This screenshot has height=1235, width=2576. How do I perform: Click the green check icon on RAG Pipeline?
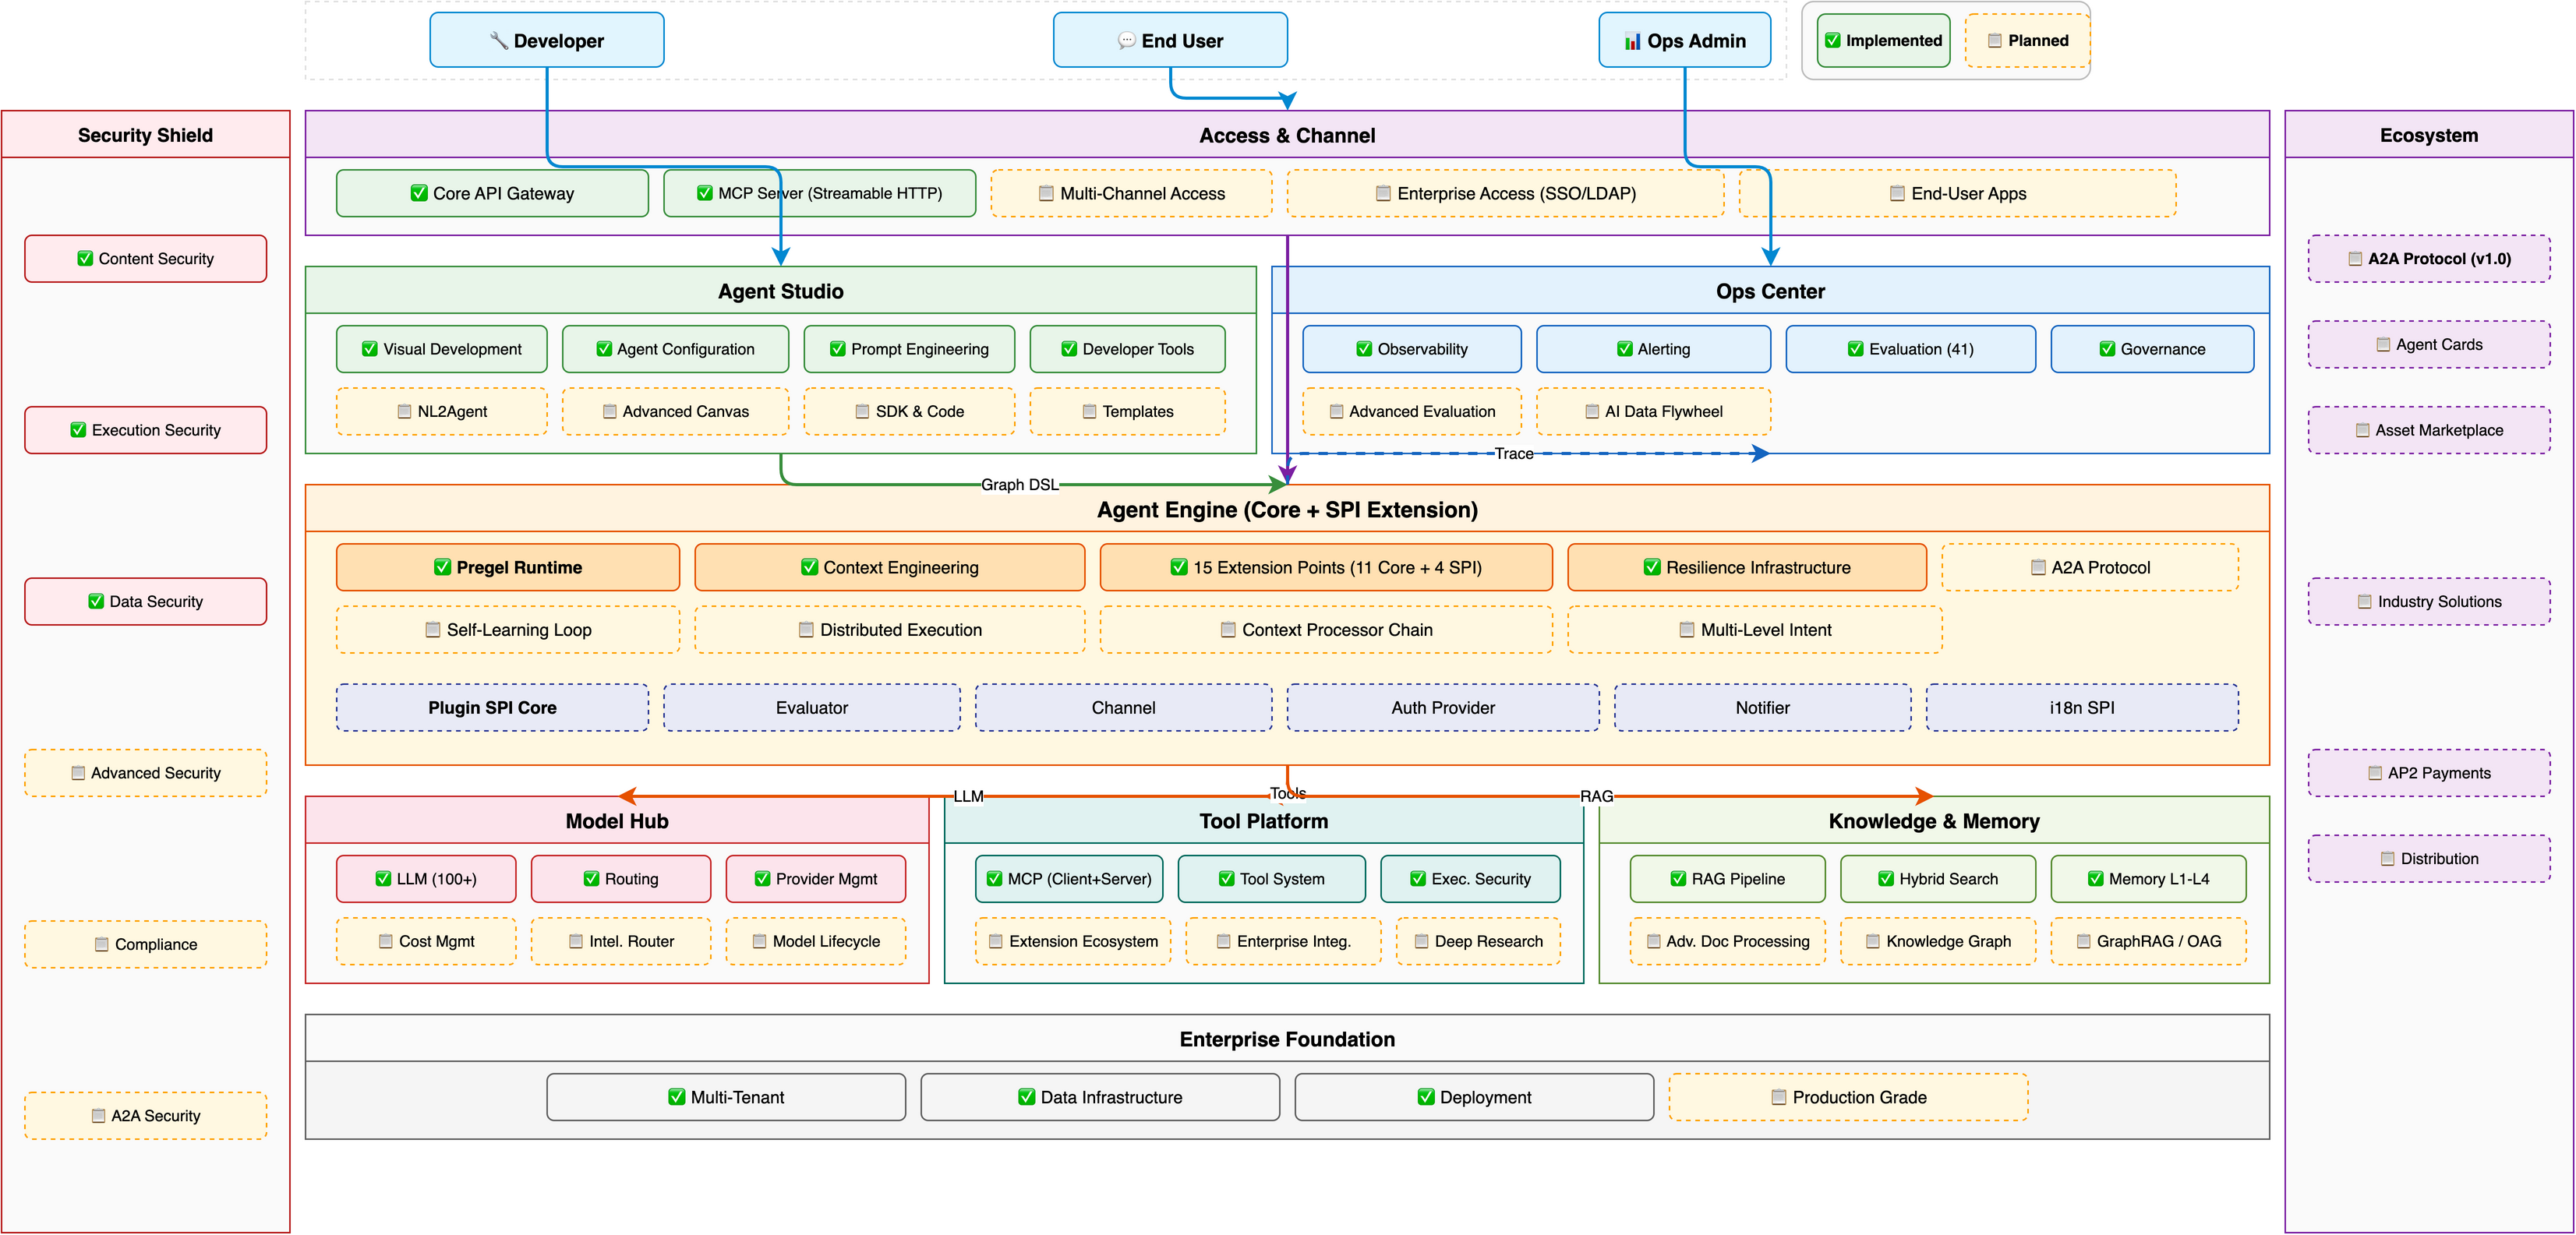coord(1678,879)
